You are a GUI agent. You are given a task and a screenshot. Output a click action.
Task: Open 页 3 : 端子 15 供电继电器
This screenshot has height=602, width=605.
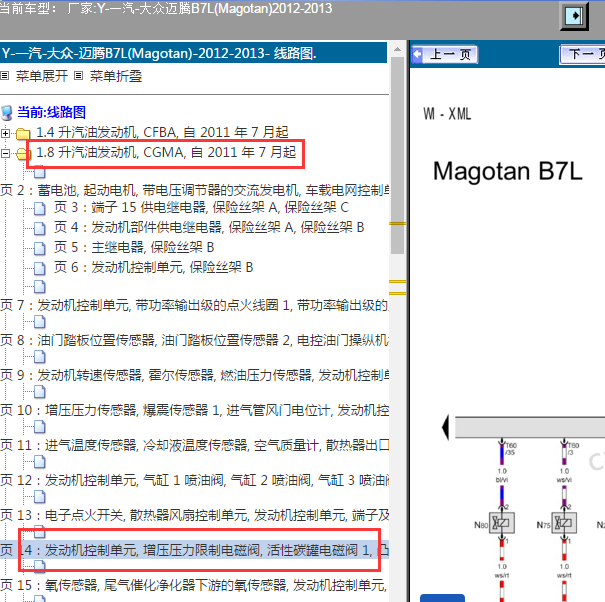201,208
